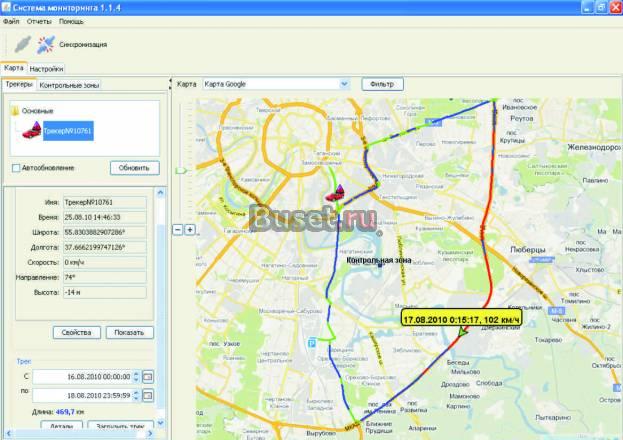Image resolution: width=623 pixels, height=440 pixels.
Task: Click the red car marker on map
Action: (x=336, y=193)
